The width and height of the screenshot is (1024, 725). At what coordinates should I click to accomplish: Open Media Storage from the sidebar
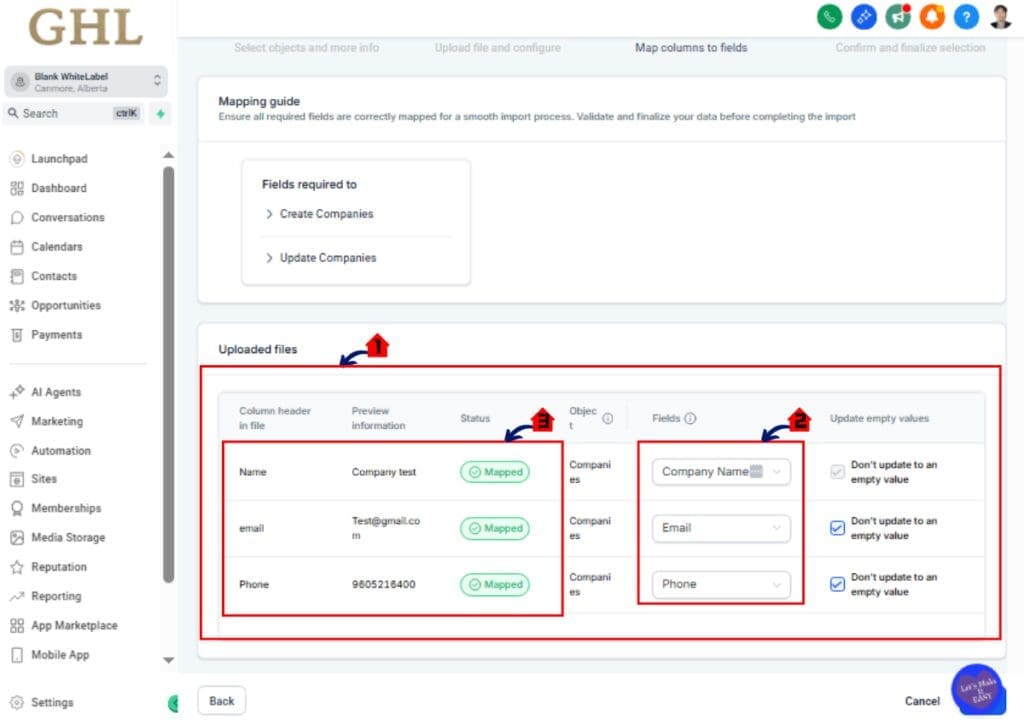tap(18, 537)
